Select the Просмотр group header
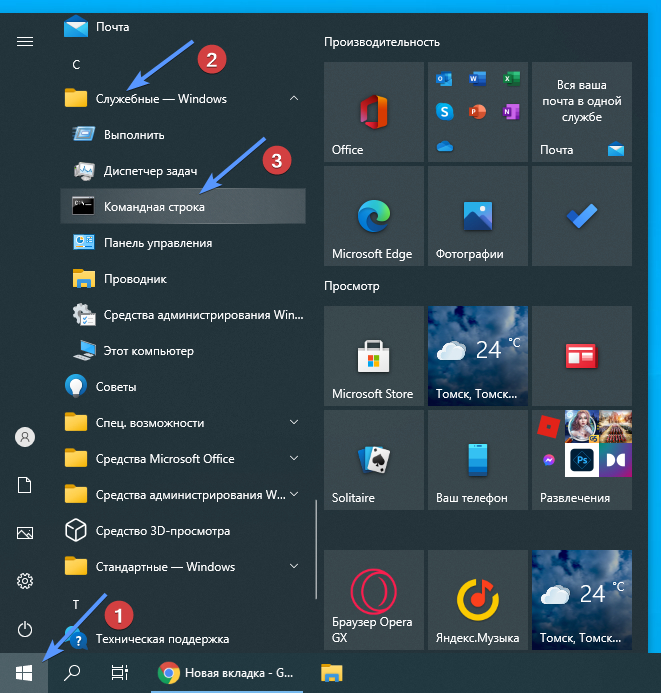 [x=352, y=286]
